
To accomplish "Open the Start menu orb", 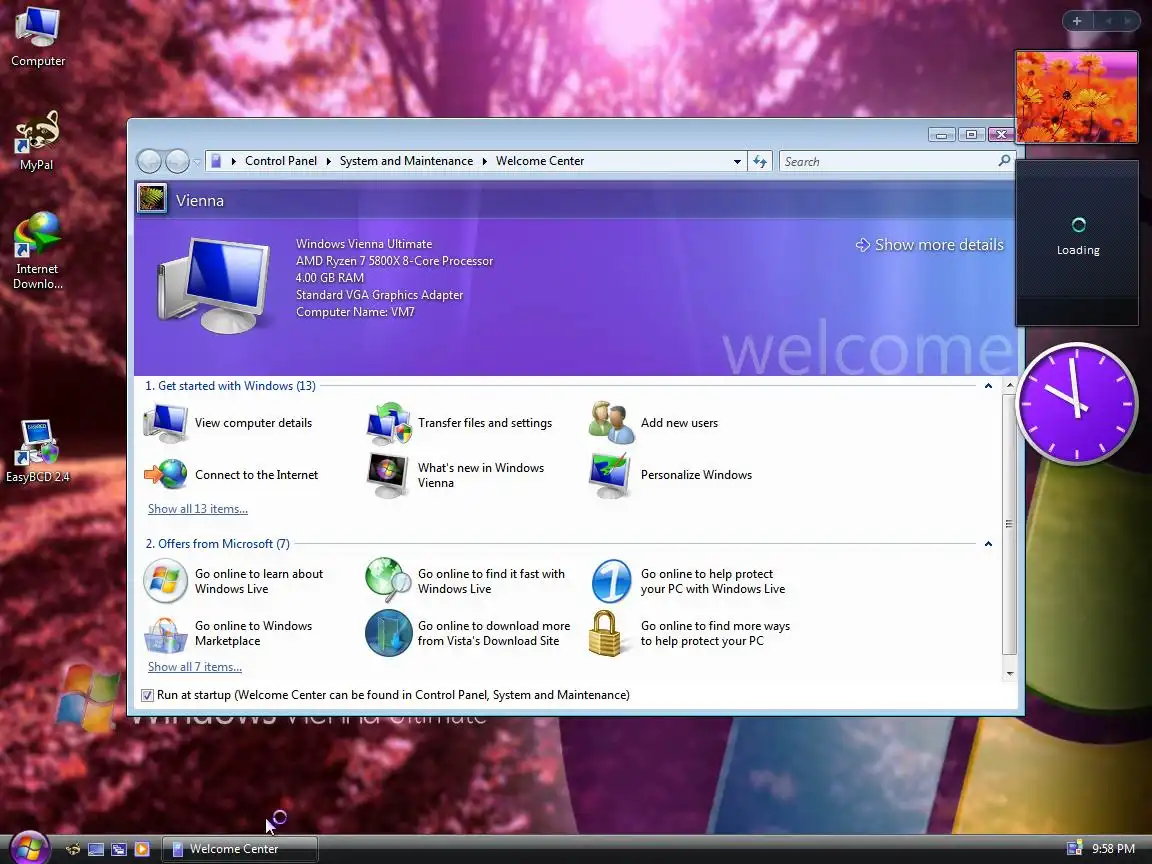I will tap(29, 848).
